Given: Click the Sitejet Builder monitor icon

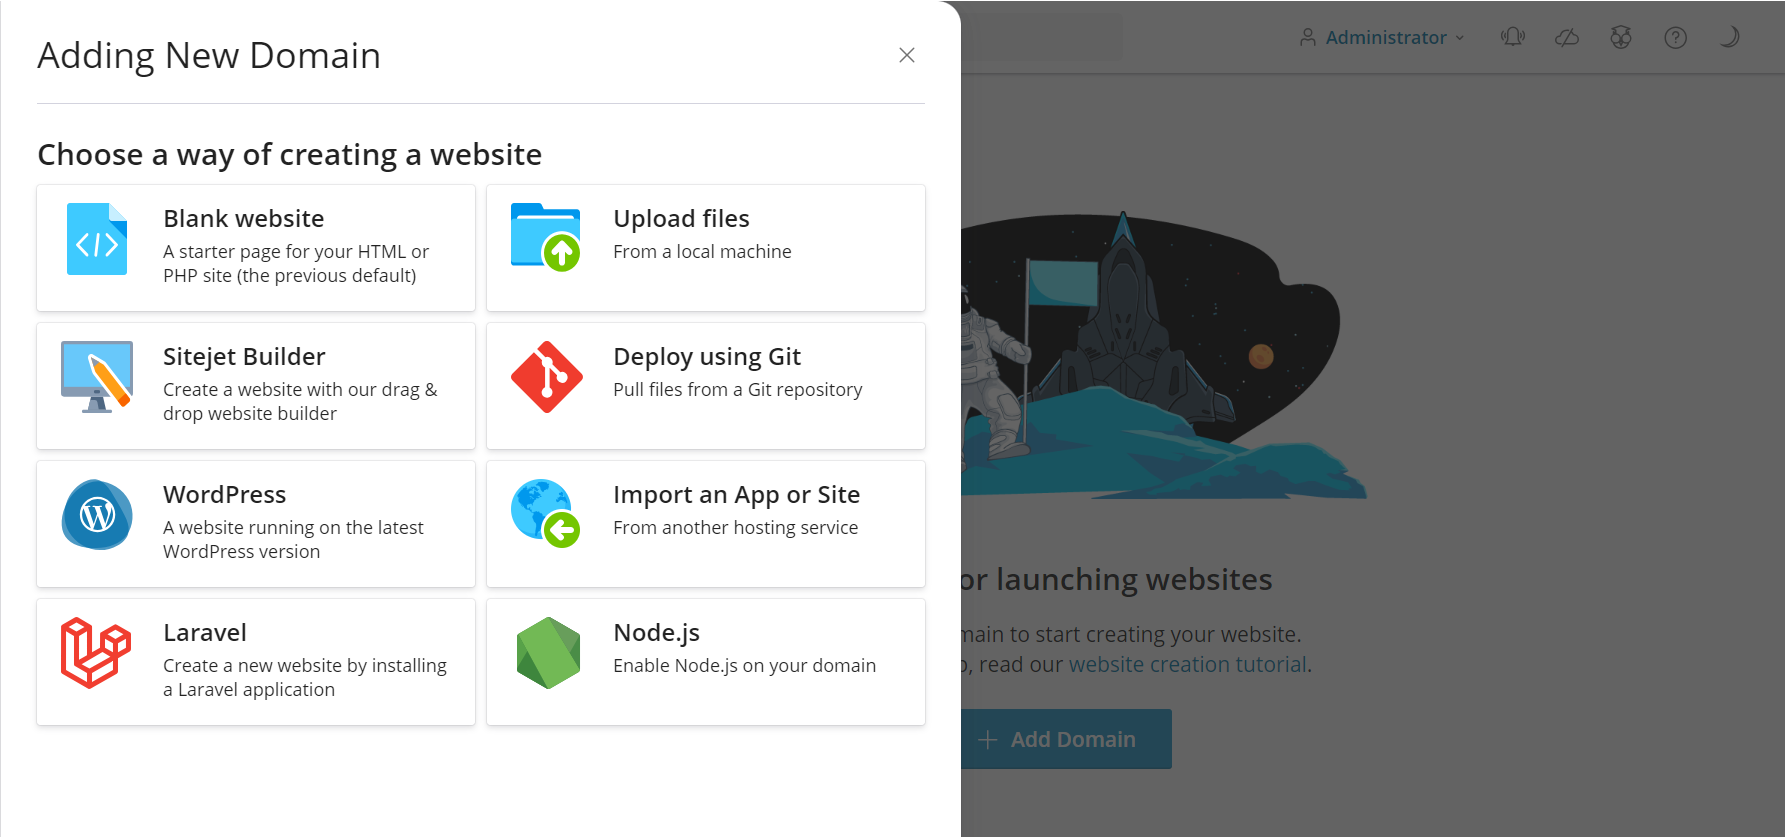Looking at the screenshot, I should click(97, 377).
